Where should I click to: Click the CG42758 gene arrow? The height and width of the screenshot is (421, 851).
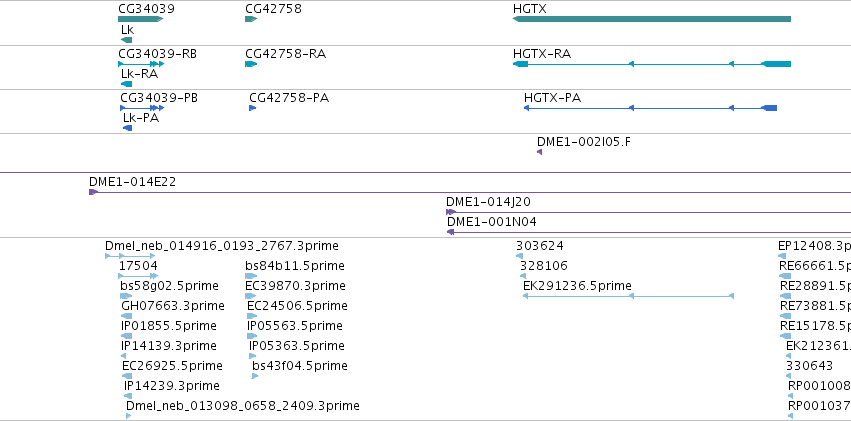[x=251, y=19]
